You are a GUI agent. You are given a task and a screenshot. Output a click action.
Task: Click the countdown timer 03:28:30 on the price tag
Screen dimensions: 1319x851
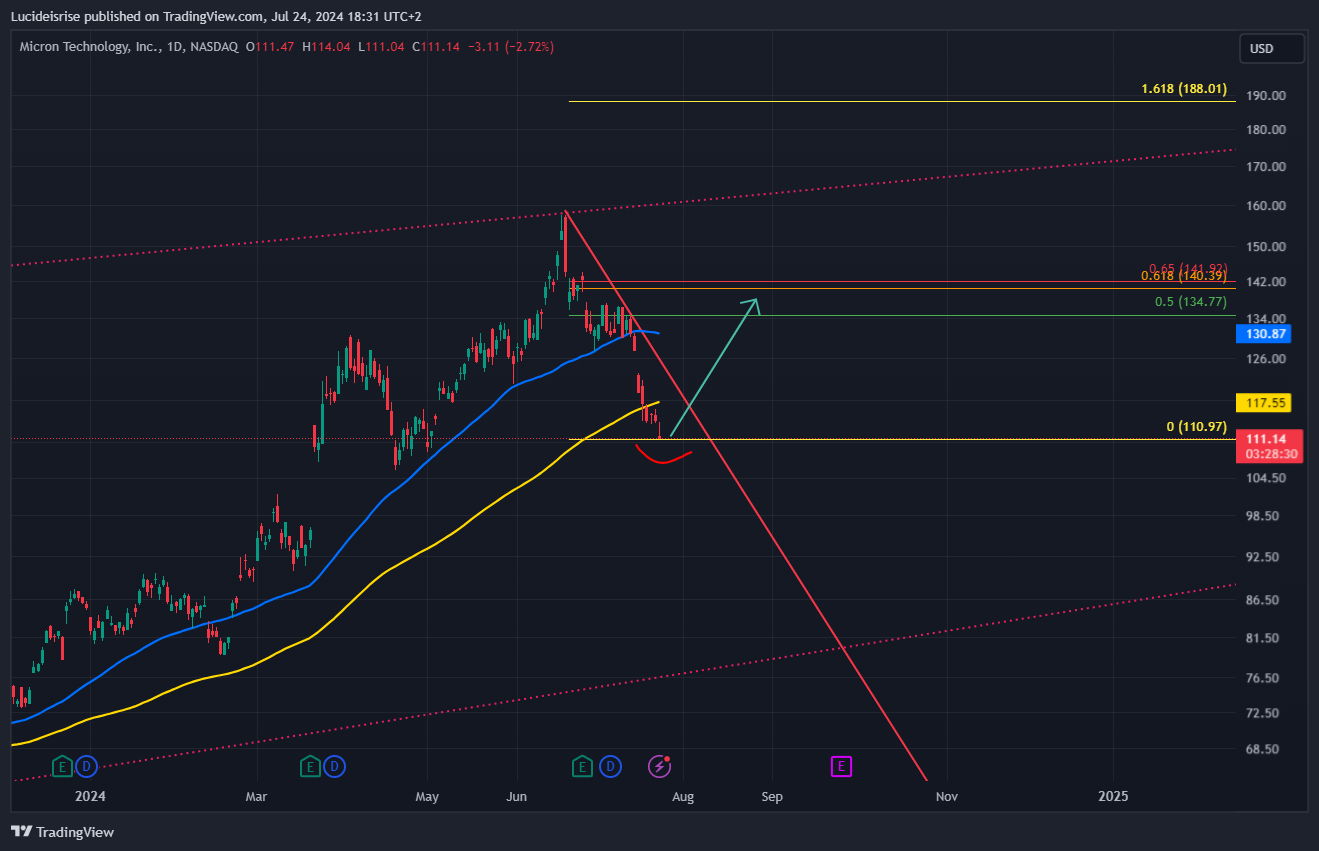click(x=1270, y=454)
